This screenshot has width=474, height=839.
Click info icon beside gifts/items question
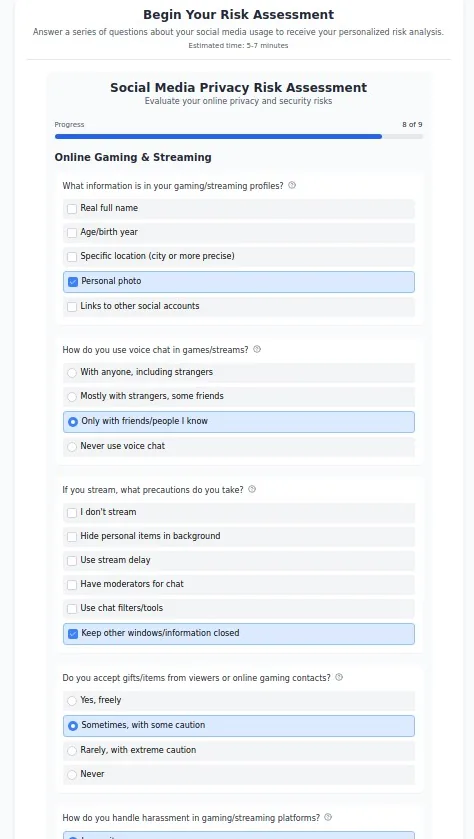(x=339, y=677)
